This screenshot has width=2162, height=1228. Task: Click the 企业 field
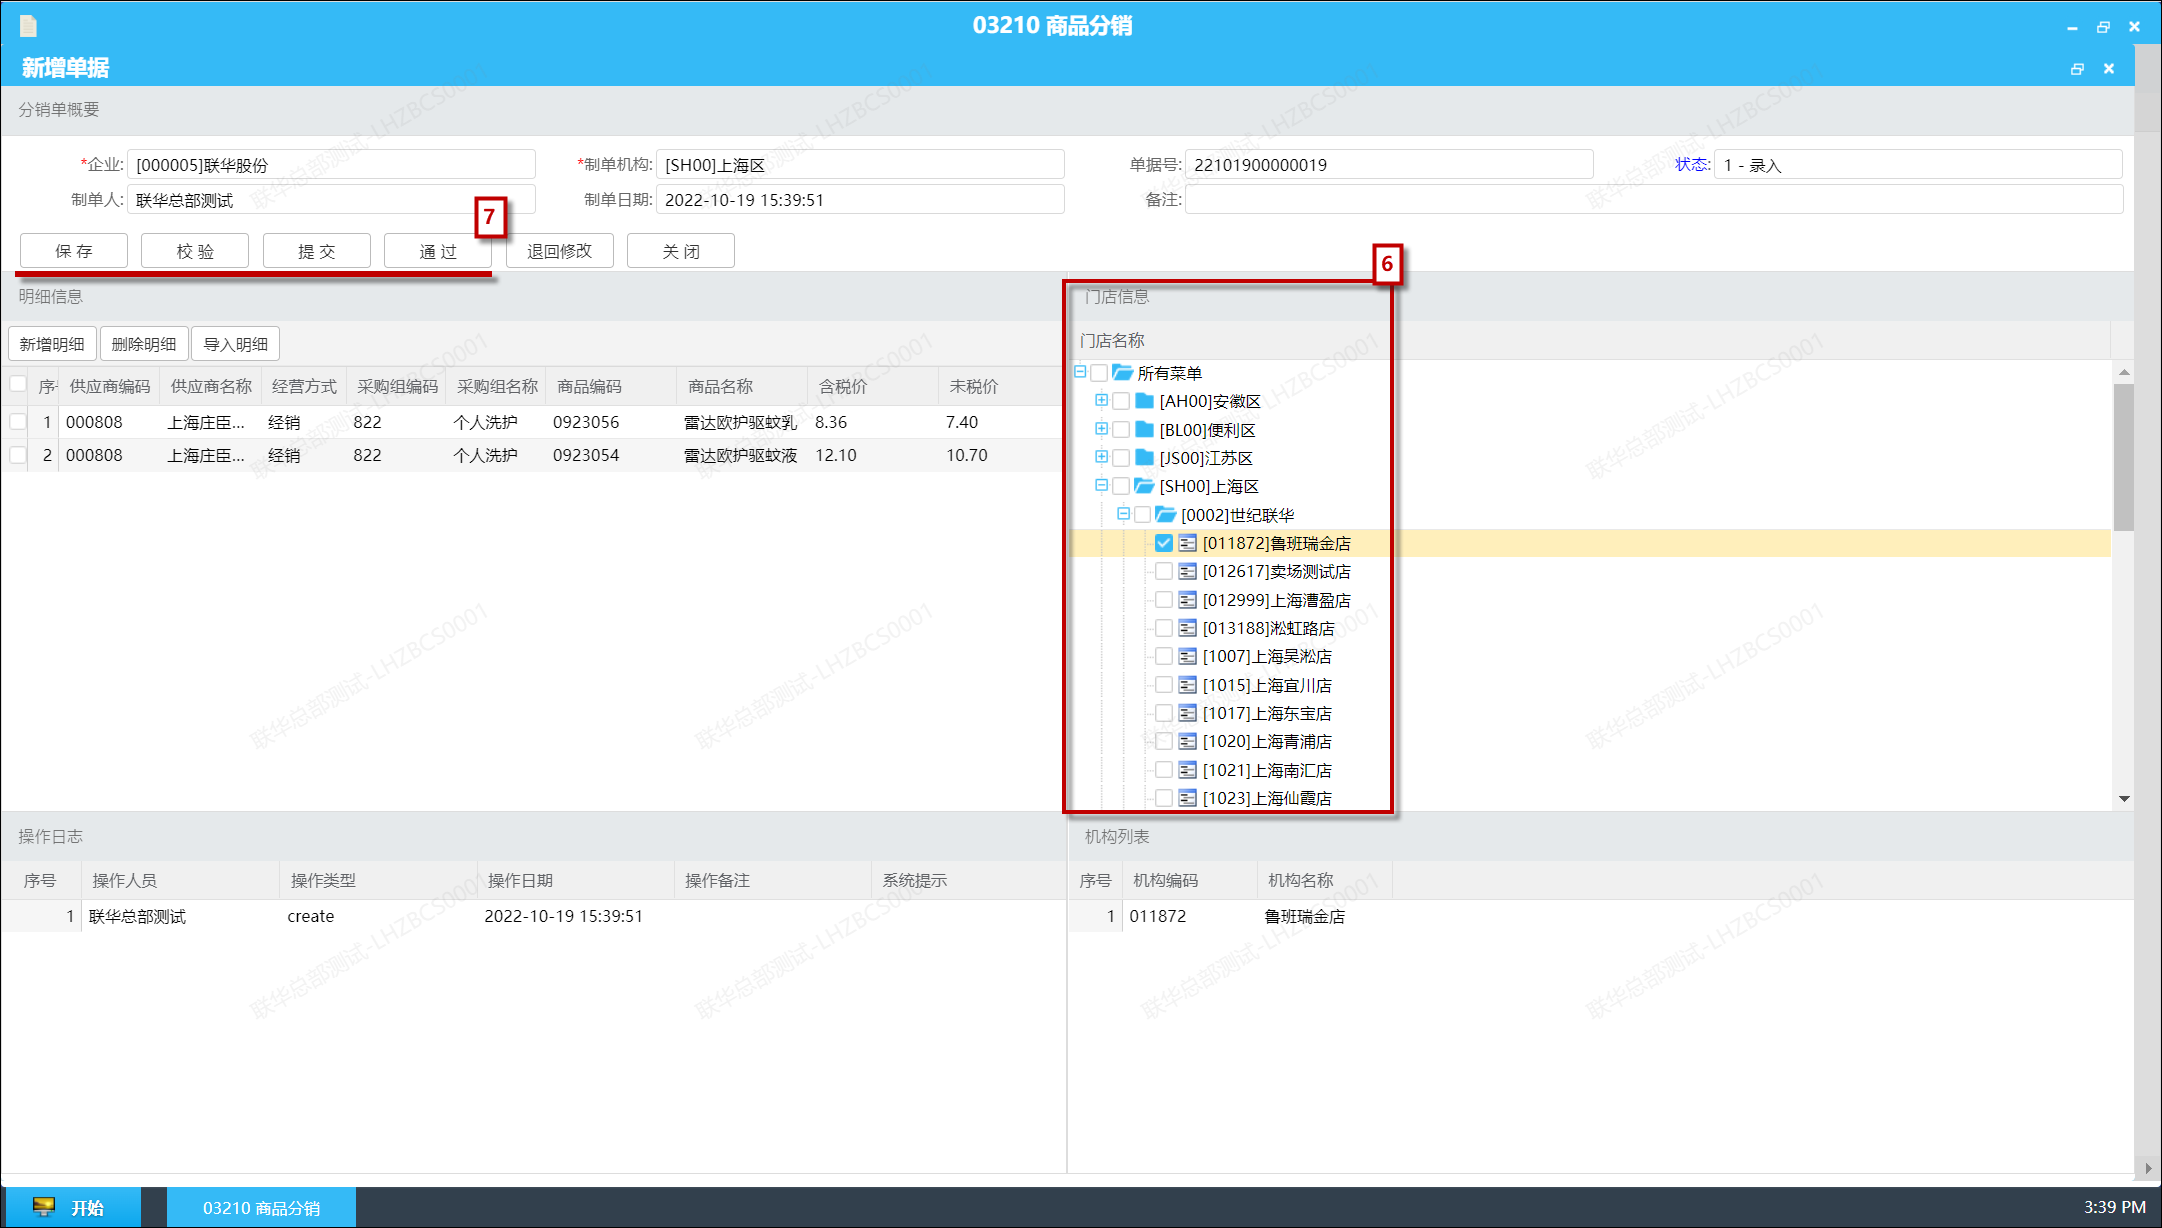pos(331,164)
